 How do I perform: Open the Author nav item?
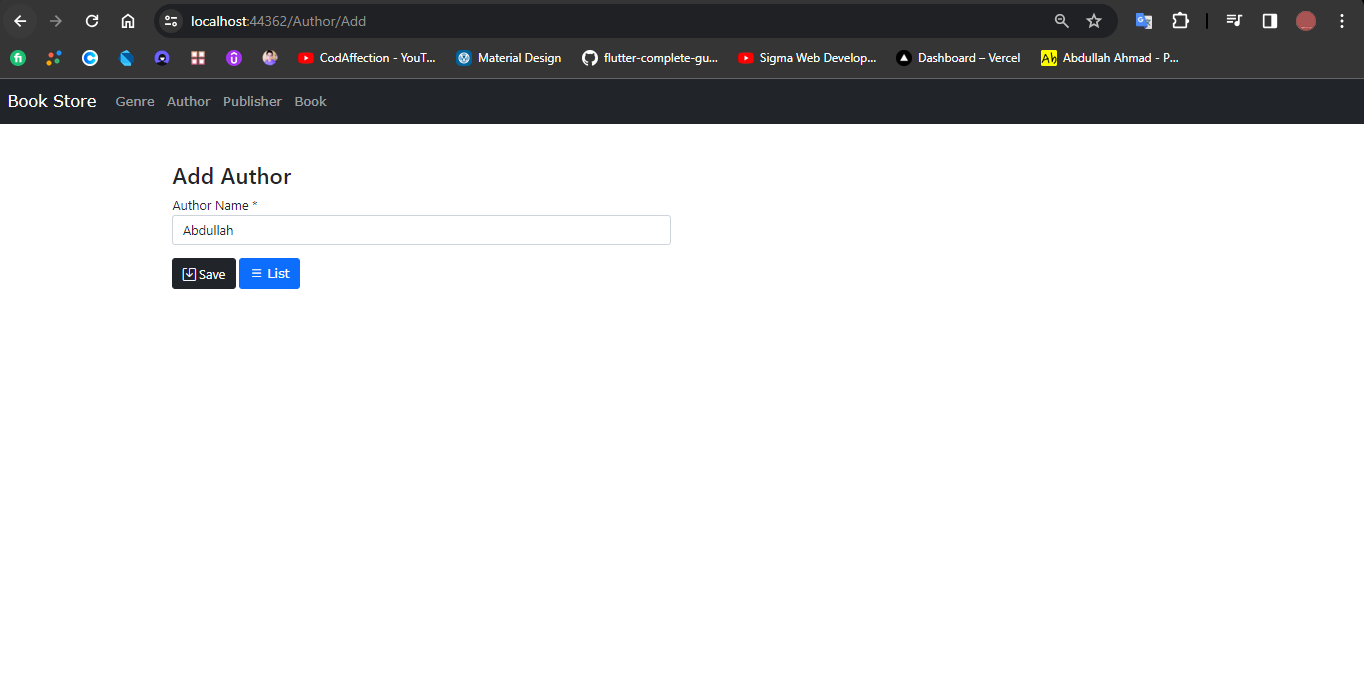[x=189, y=101]
